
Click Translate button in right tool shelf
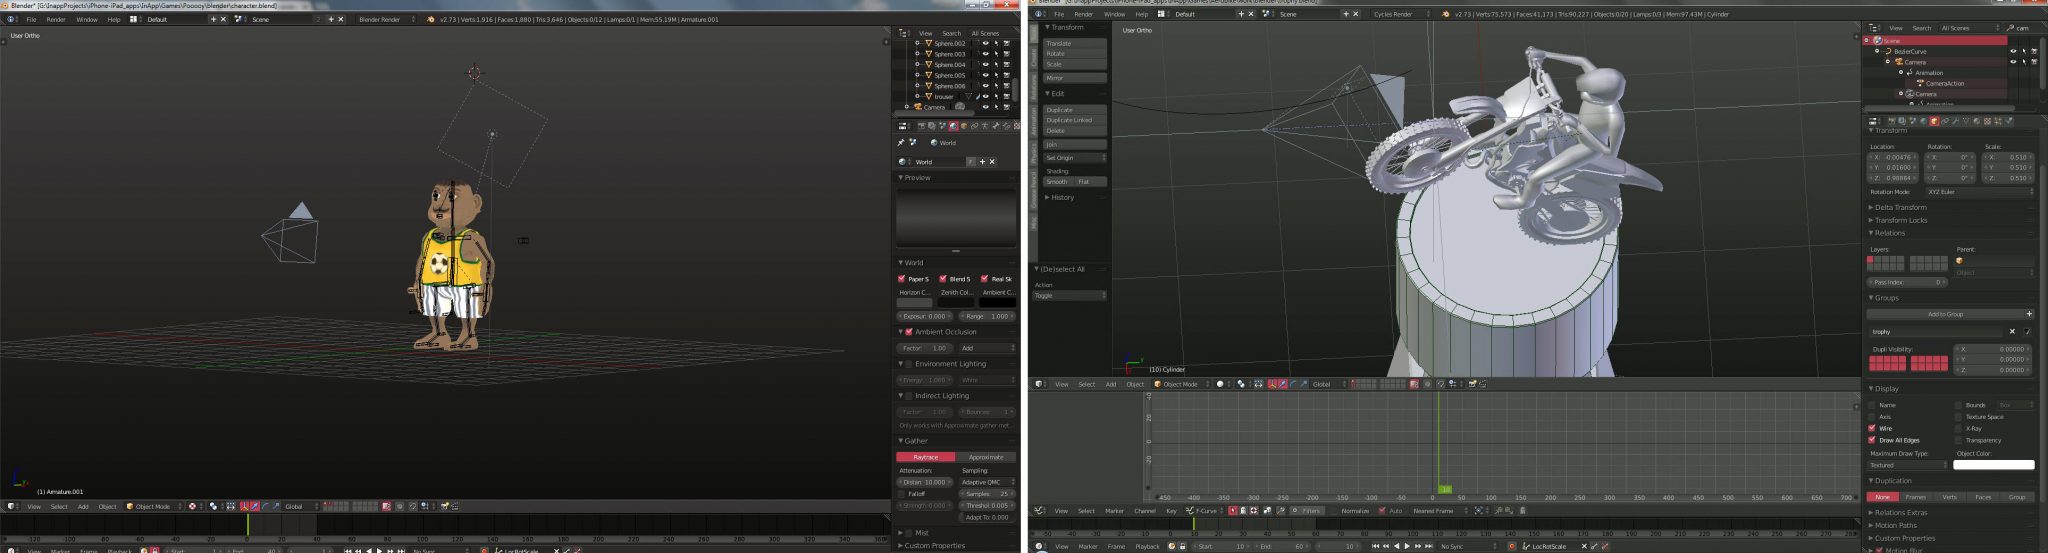(x=1075, y=43)
